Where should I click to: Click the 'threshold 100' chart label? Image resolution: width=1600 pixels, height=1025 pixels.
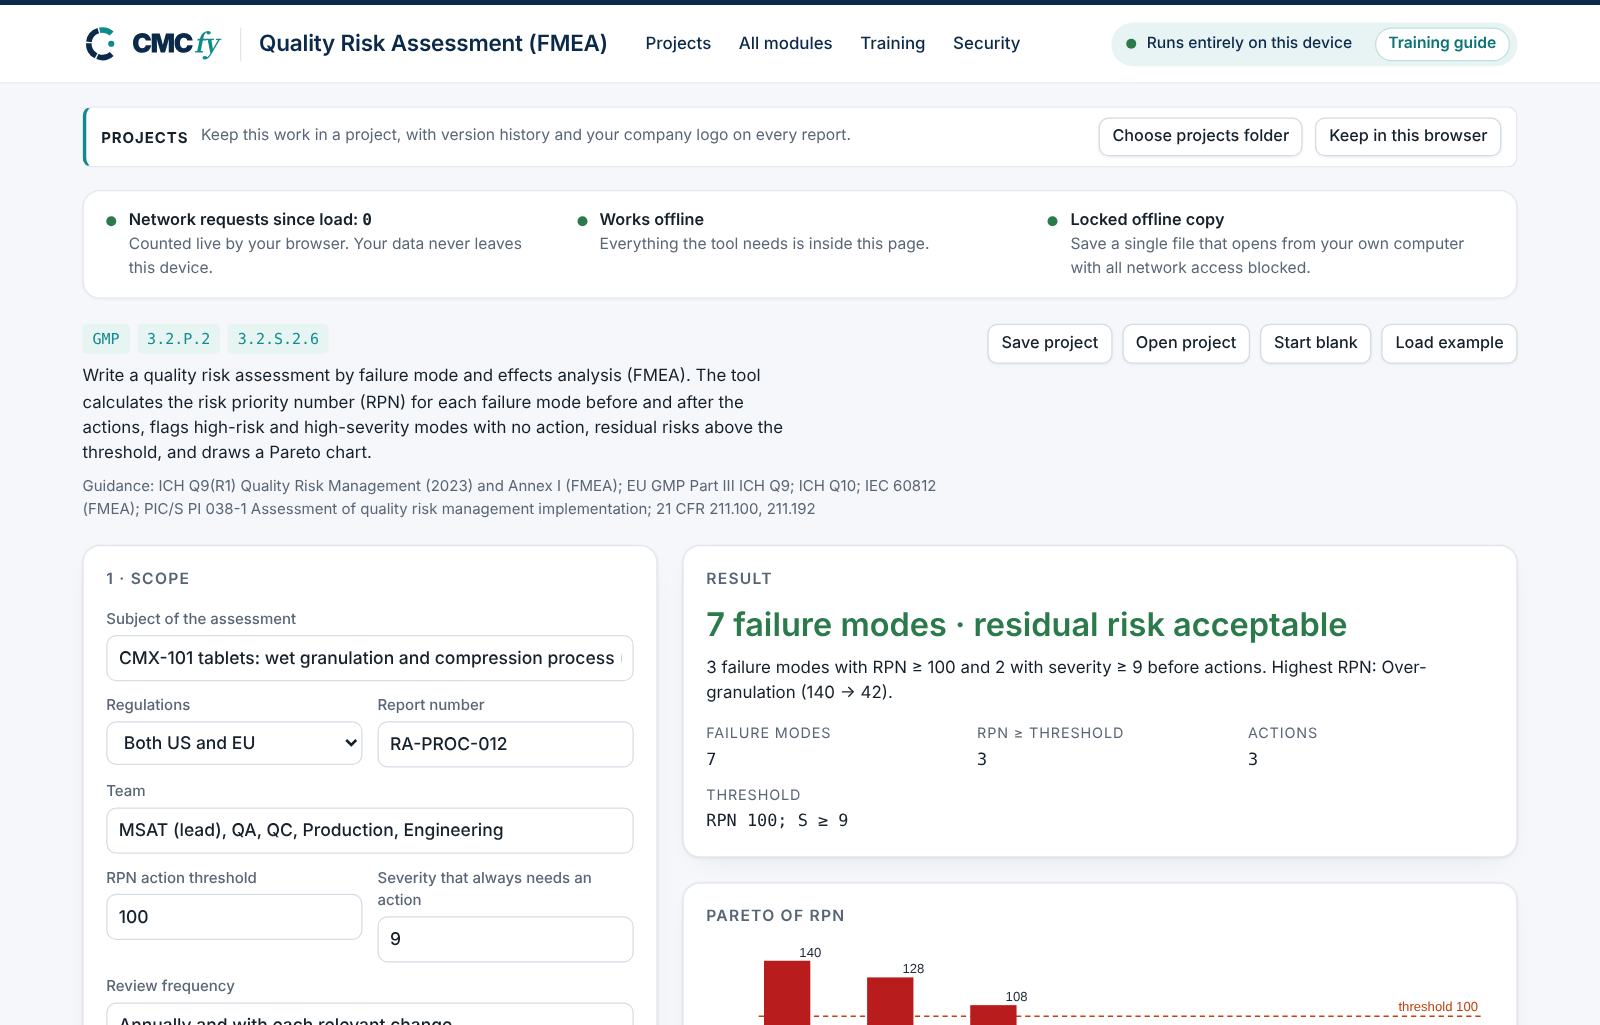click(x=1437, y=1007)
